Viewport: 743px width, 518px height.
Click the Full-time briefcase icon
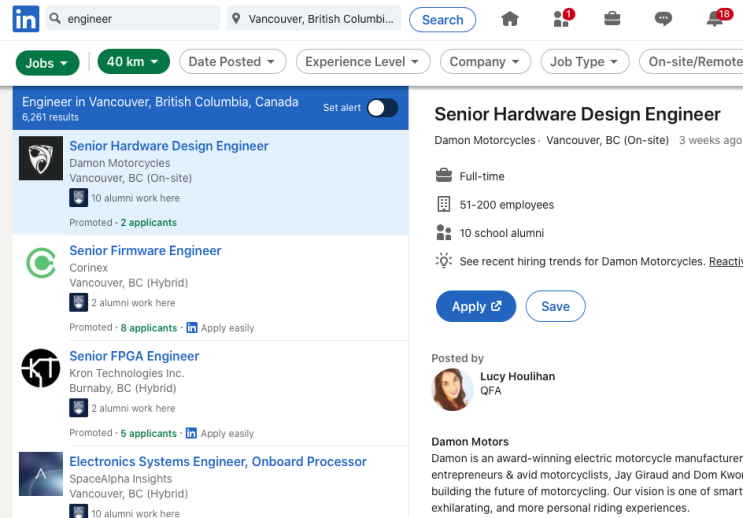[444, 176]
